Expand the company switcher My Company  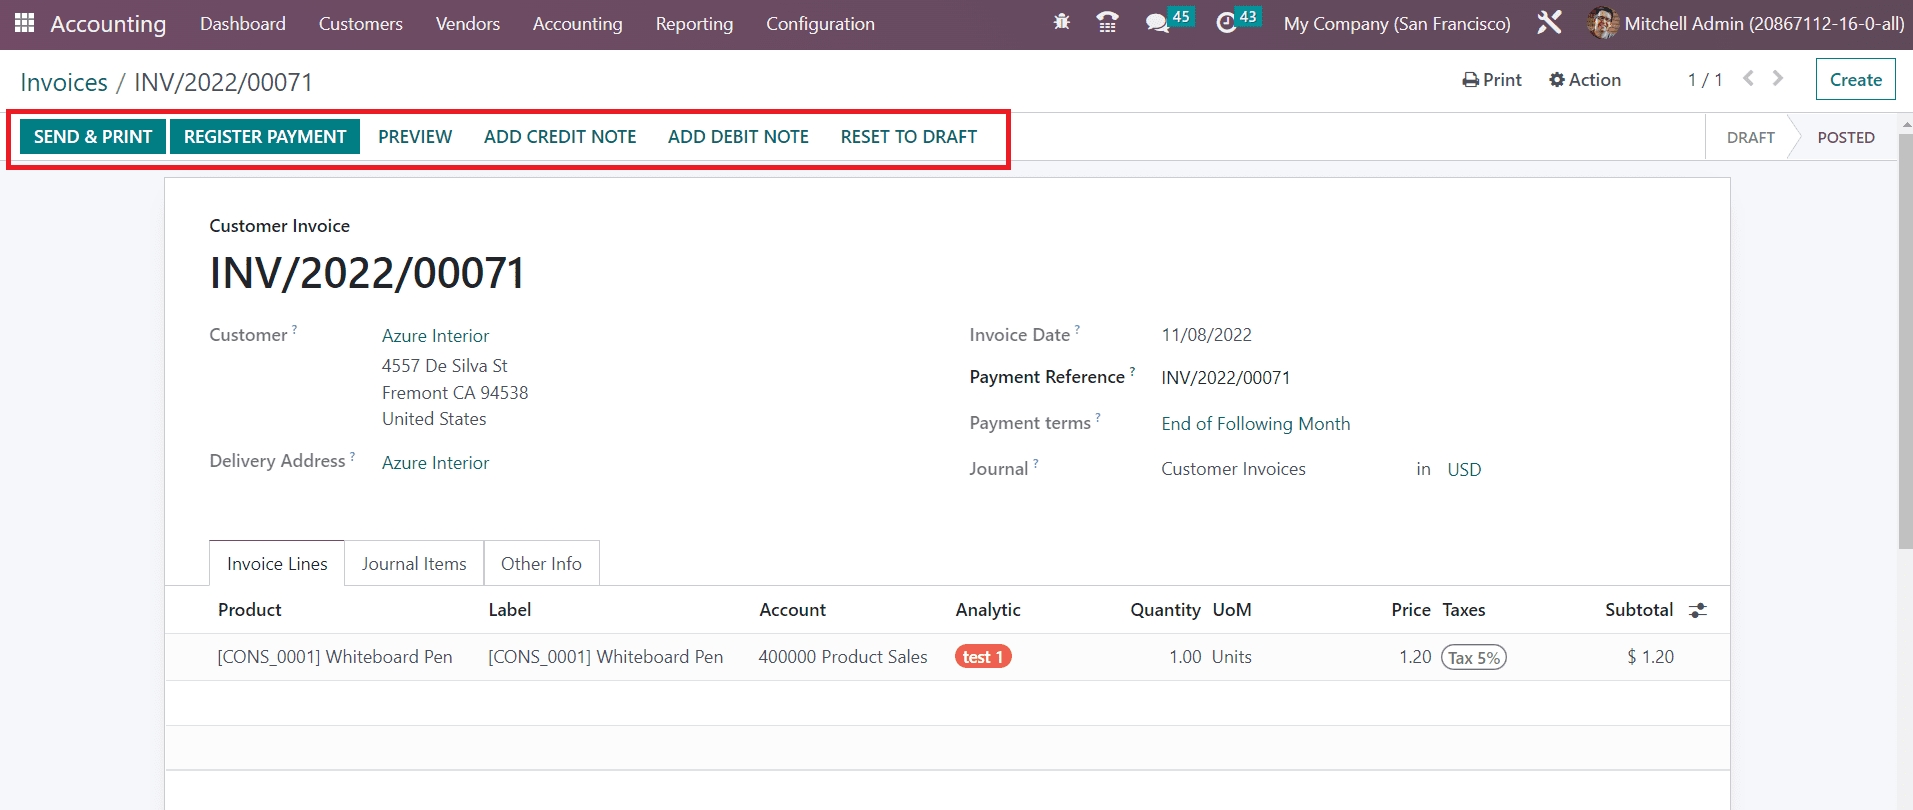point(1396,24)
